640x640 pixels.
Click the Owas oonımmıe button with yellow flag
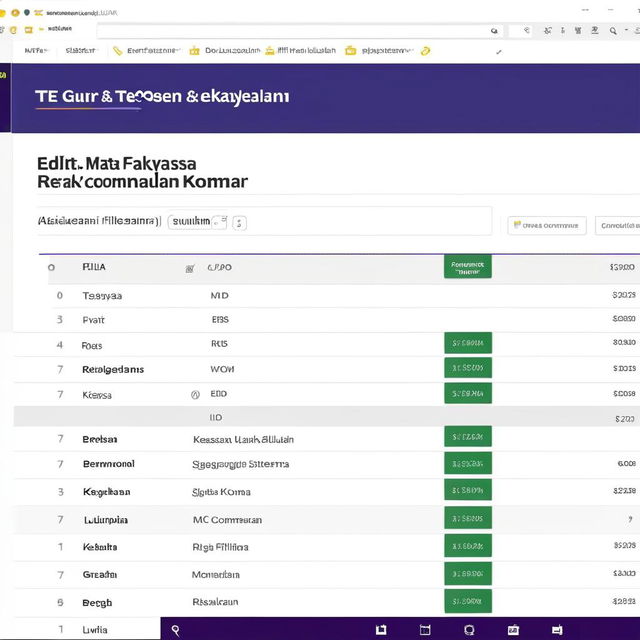click(x=547, y=225)
